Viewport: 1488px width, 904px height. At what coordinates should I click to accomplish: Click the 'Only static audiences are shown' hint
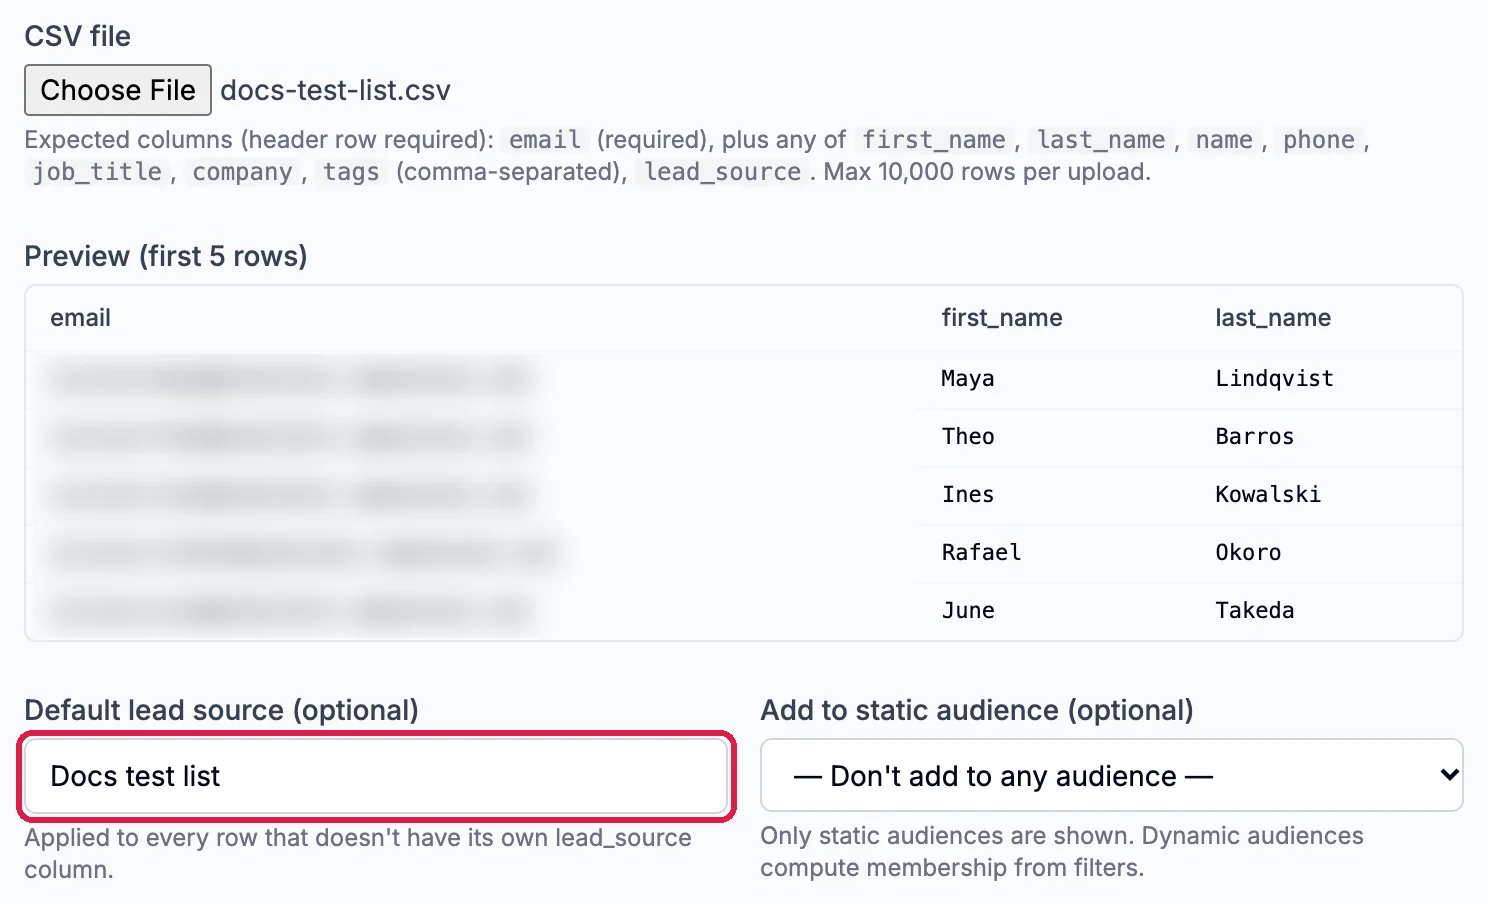(x=1062, y=851)
